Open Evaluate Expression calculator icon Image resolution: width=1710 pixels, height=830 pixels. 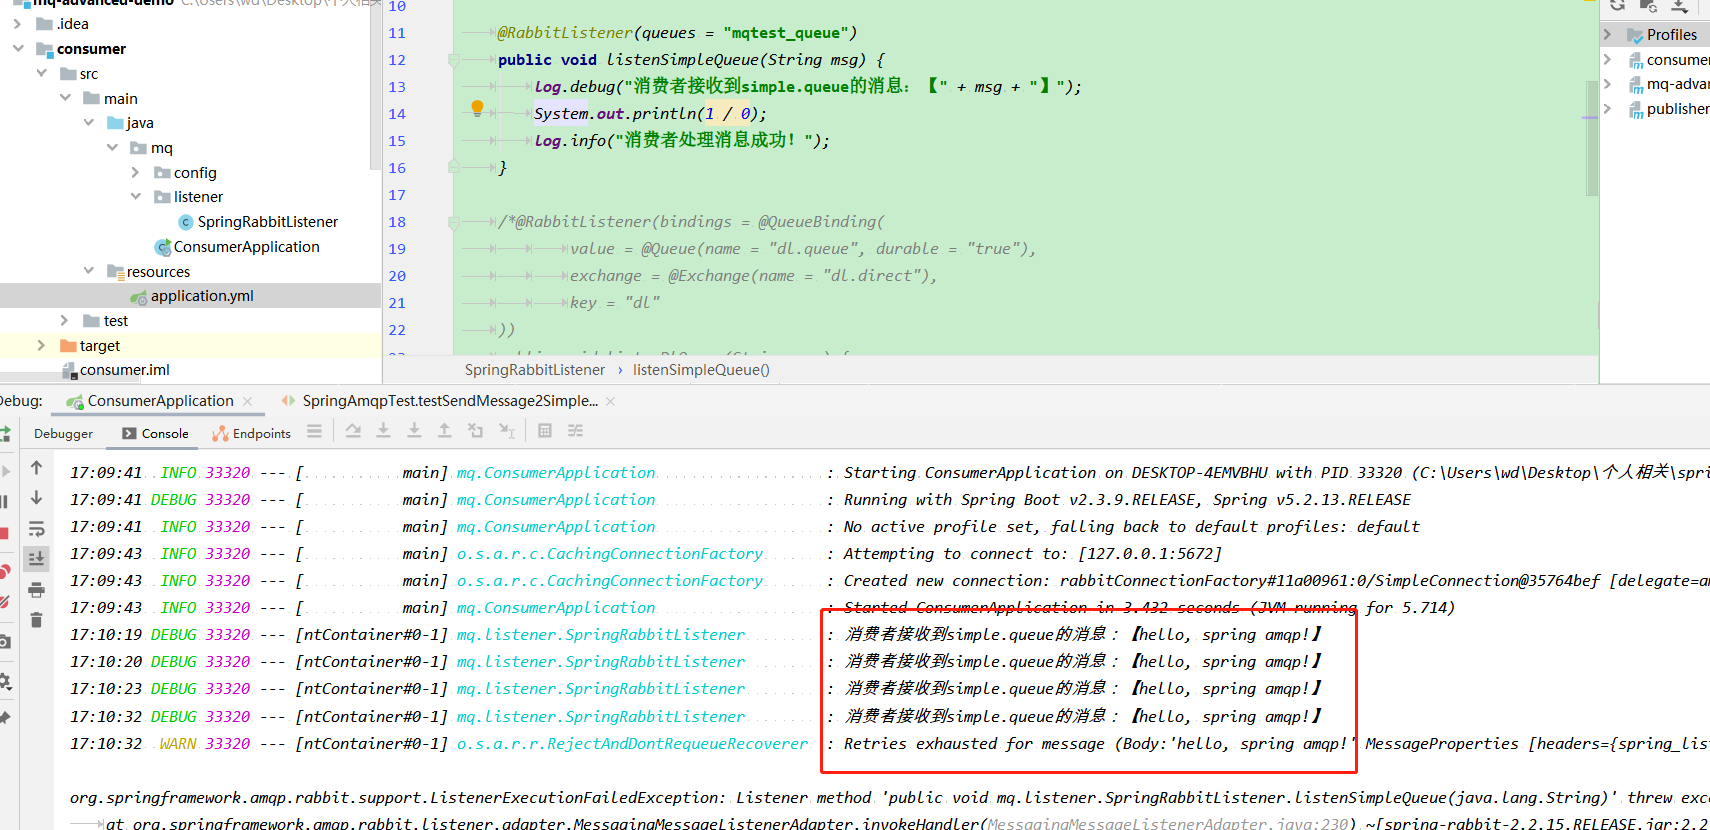(x=545, y=431)
